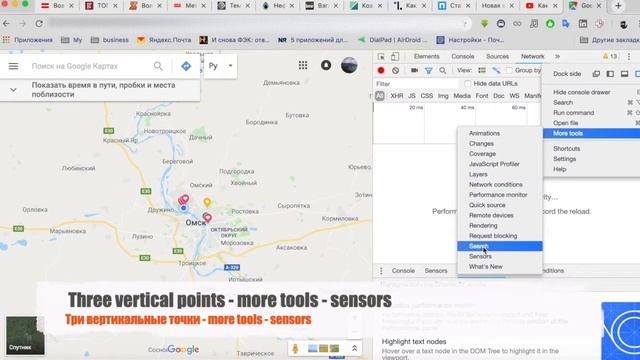Expand the map imagery strip arrows
The width and height of the screenshot is (640, 360).
354,348
